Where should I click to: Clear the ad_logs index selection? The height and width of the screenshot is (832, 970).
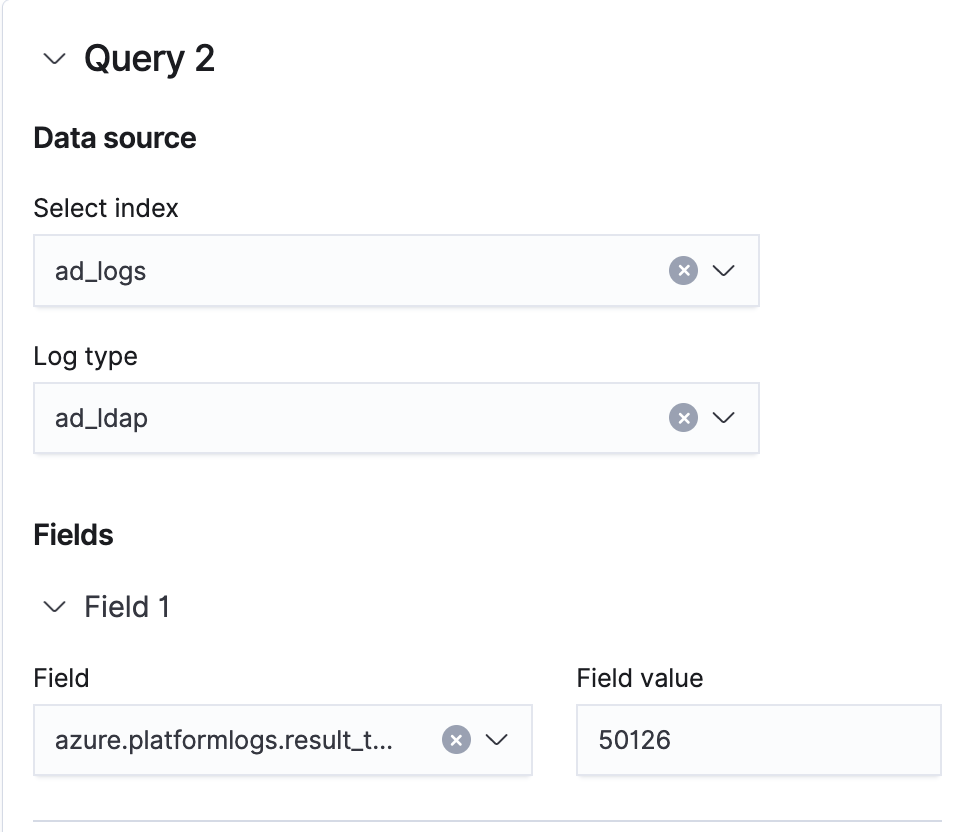683,271
